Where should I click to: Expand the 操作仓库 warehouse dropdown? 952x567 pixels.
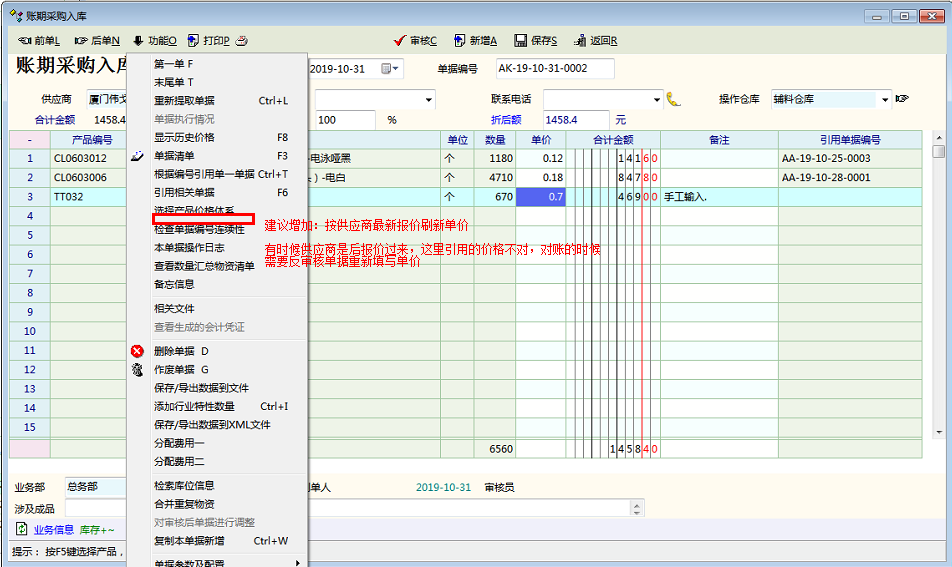[x=885, y=100]
